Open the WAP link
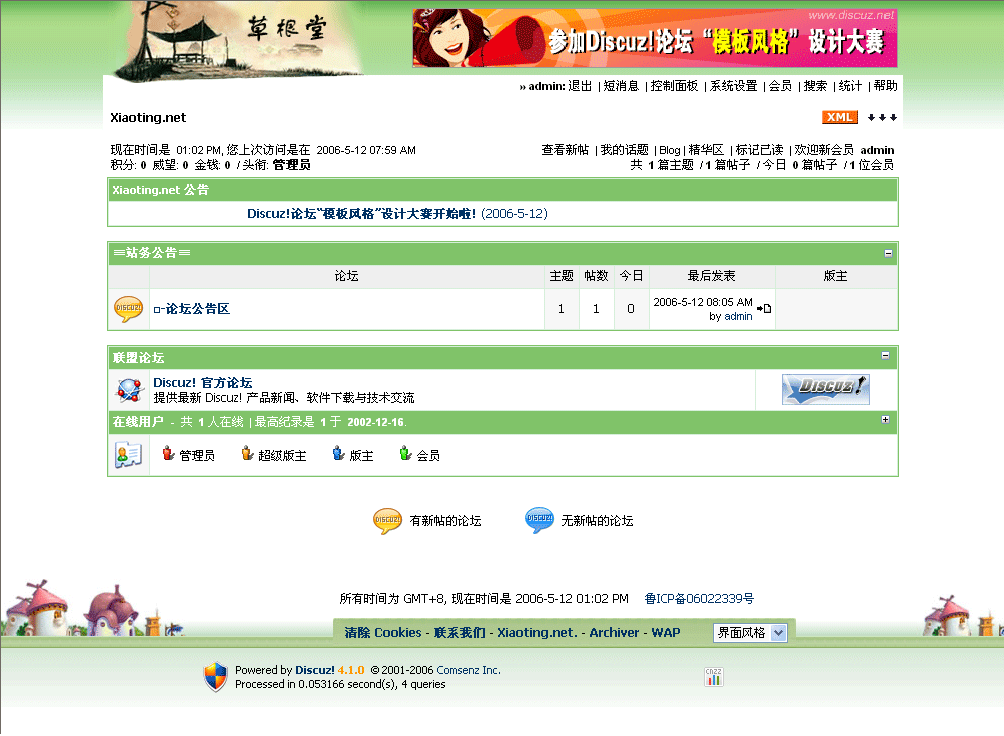1004x736 pixels. 666,632
